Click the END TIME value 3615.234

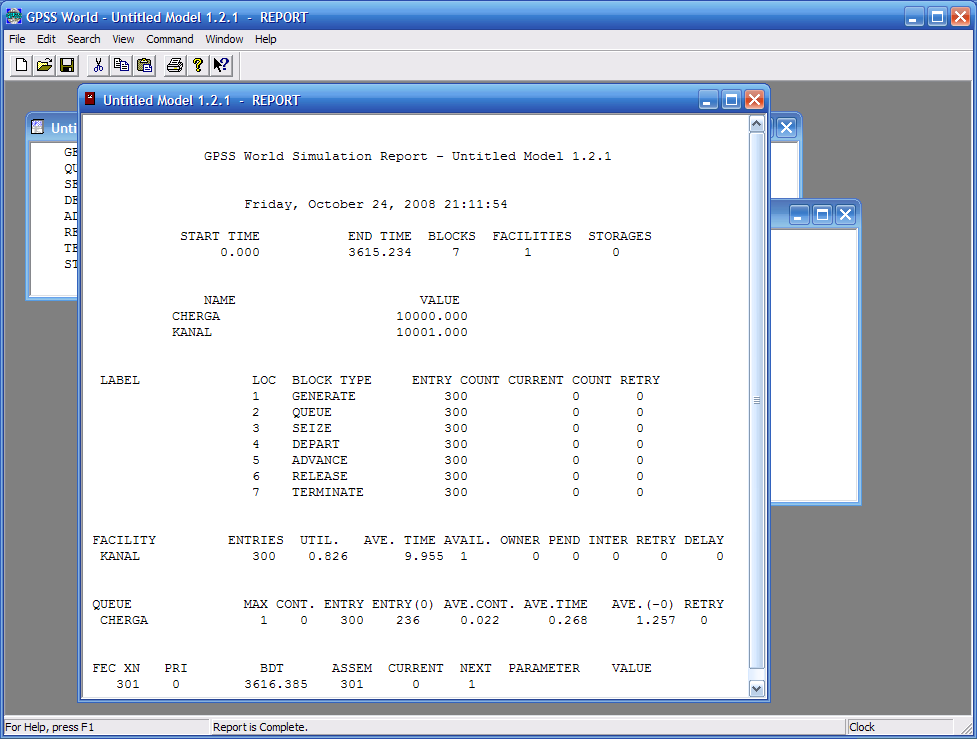[x=379, y=252]
